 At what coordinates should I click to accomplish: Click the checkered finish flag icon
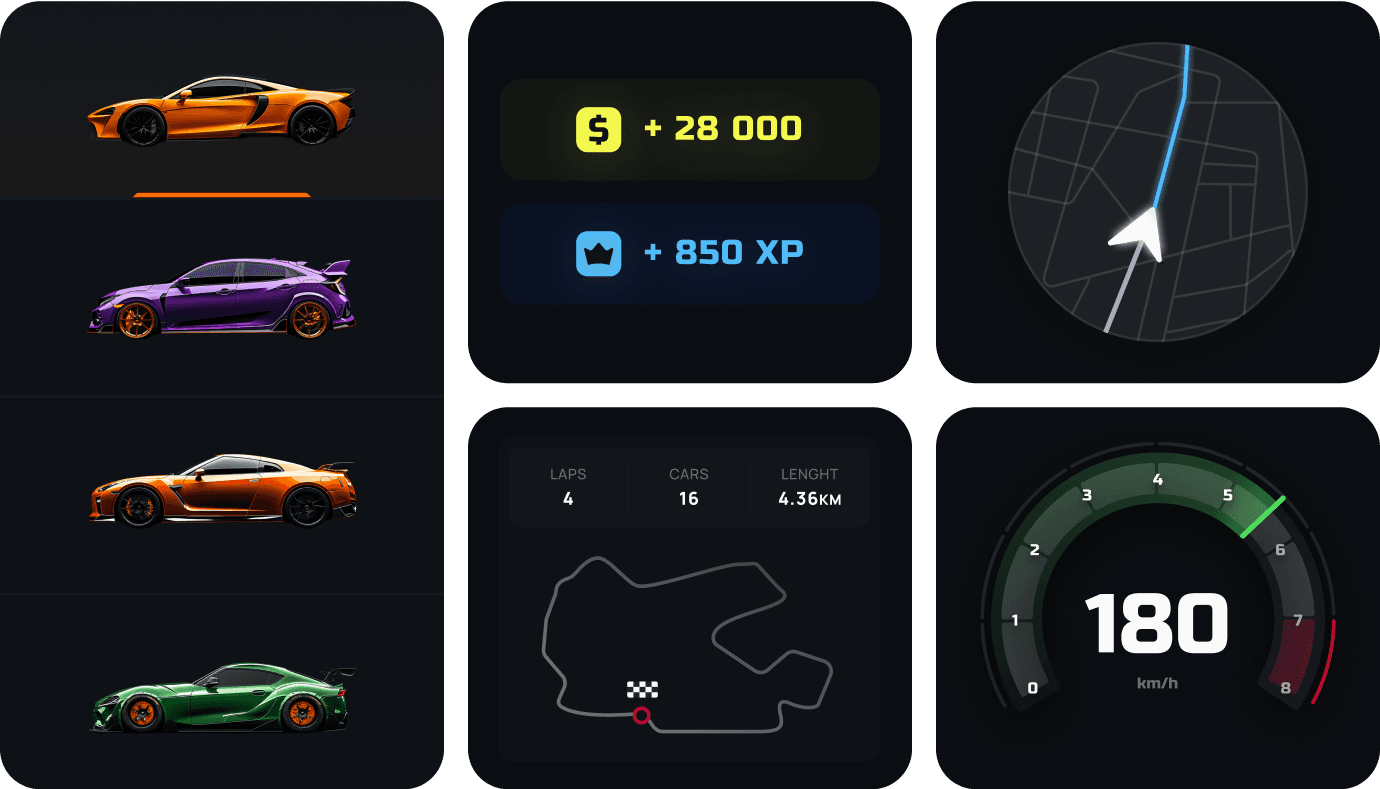click(x=642, y=689)
